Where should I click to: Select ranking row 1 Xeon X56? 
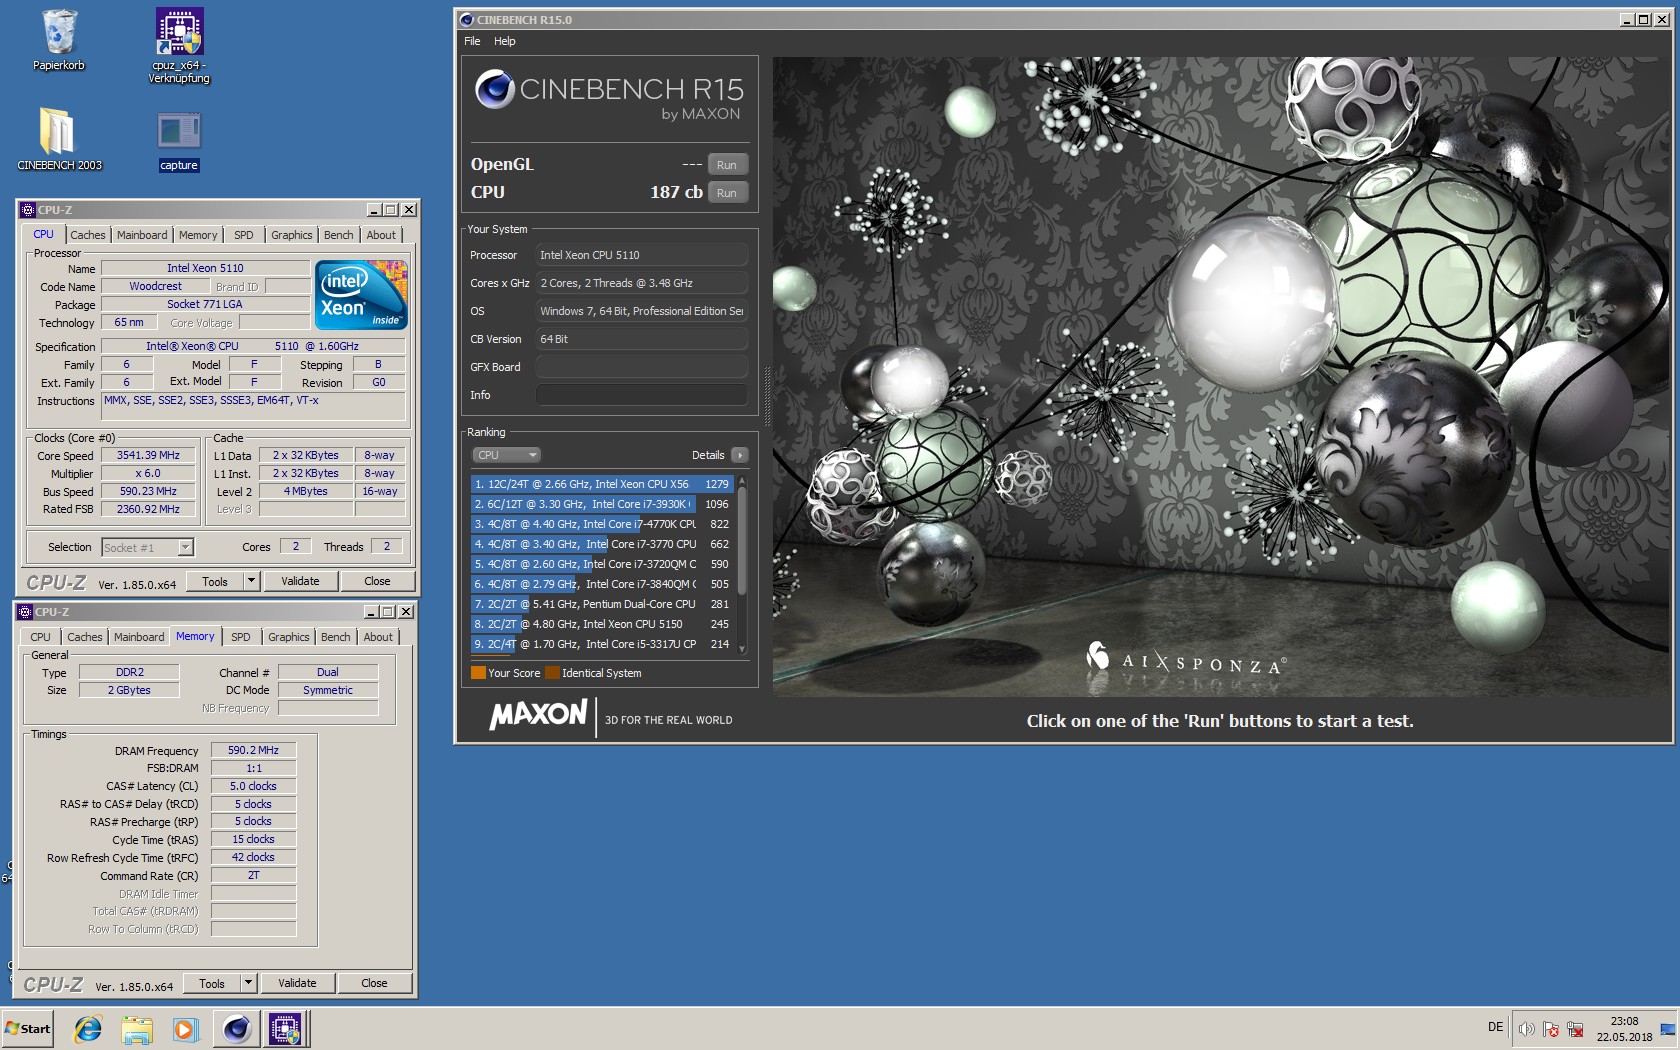(x=602, y=484)
